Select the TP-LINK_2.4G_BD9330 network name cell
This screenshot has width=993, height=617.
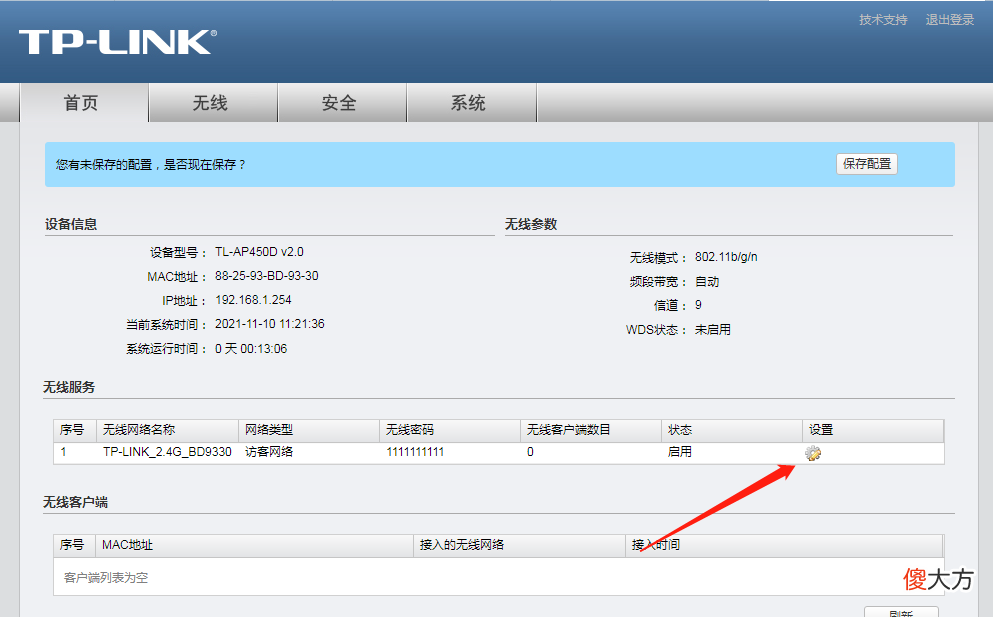[167, 452]
